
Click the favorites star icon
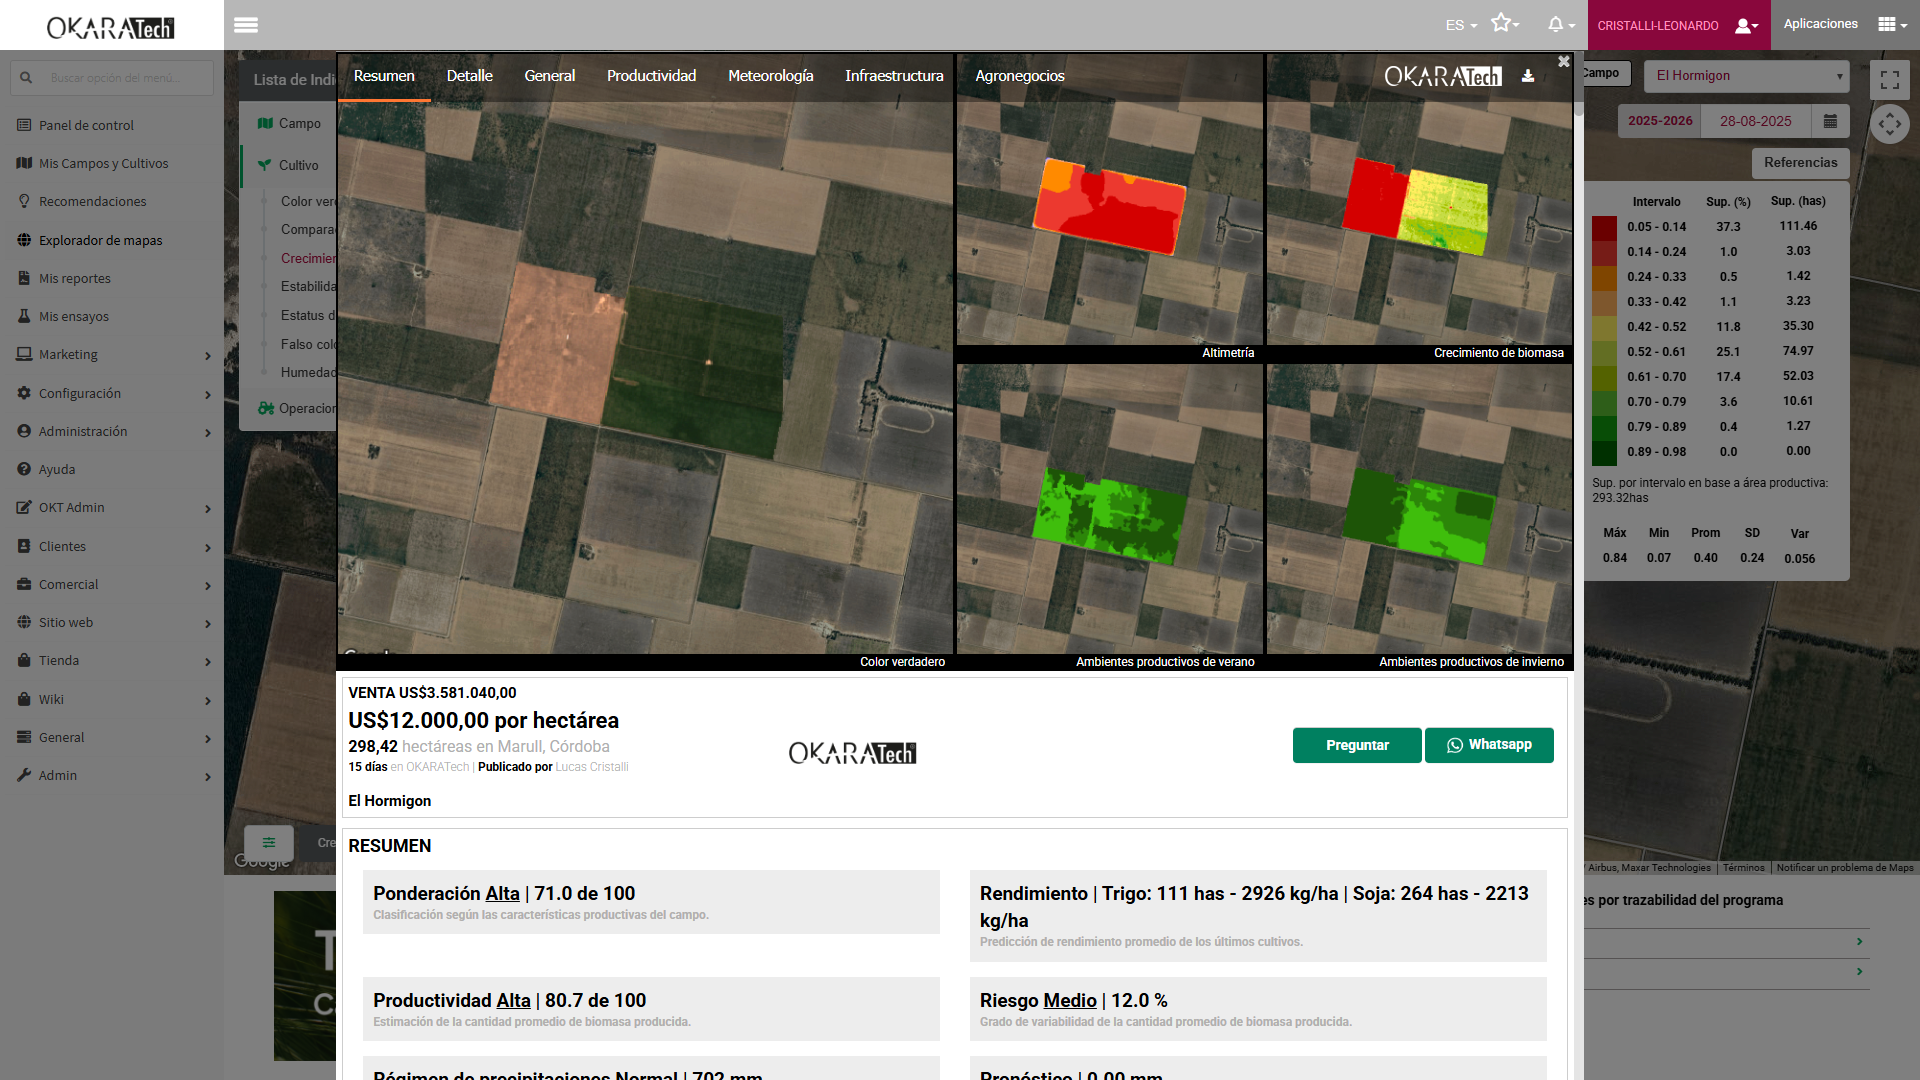tap(1501, 23)
